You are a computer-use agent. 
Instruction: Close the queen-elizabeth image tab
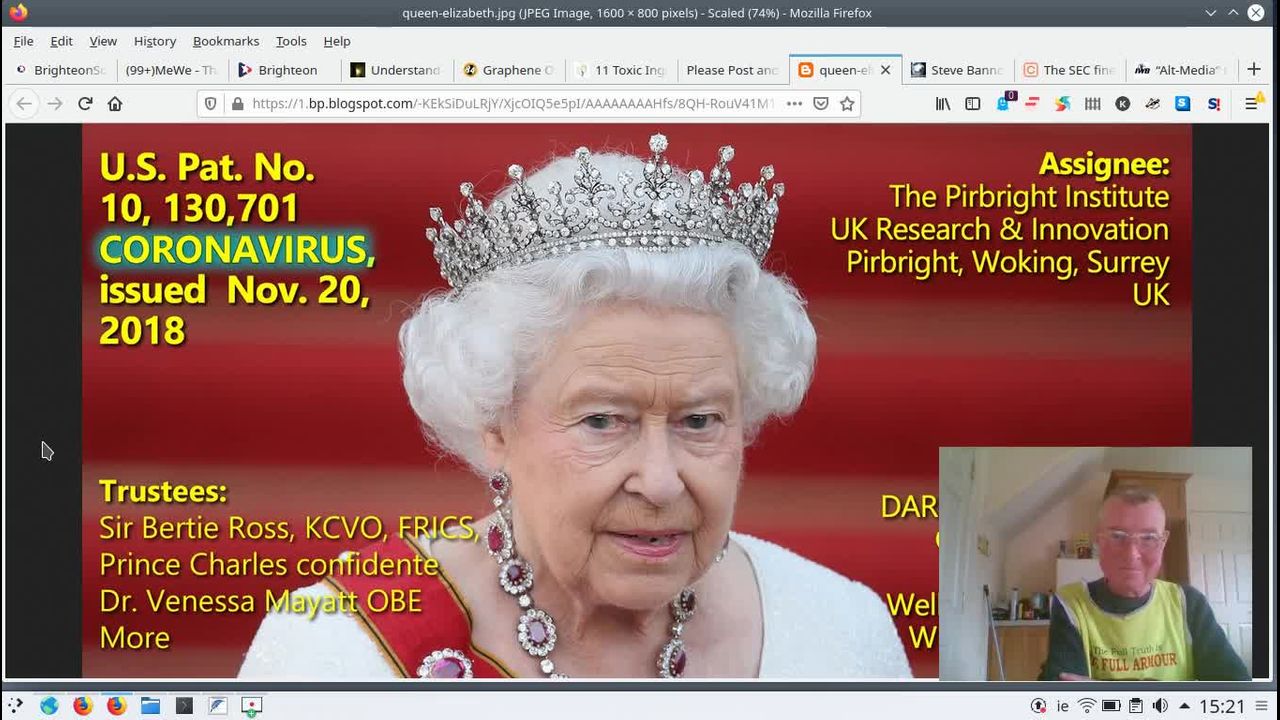pyautogui.click(x=885, y=70)
